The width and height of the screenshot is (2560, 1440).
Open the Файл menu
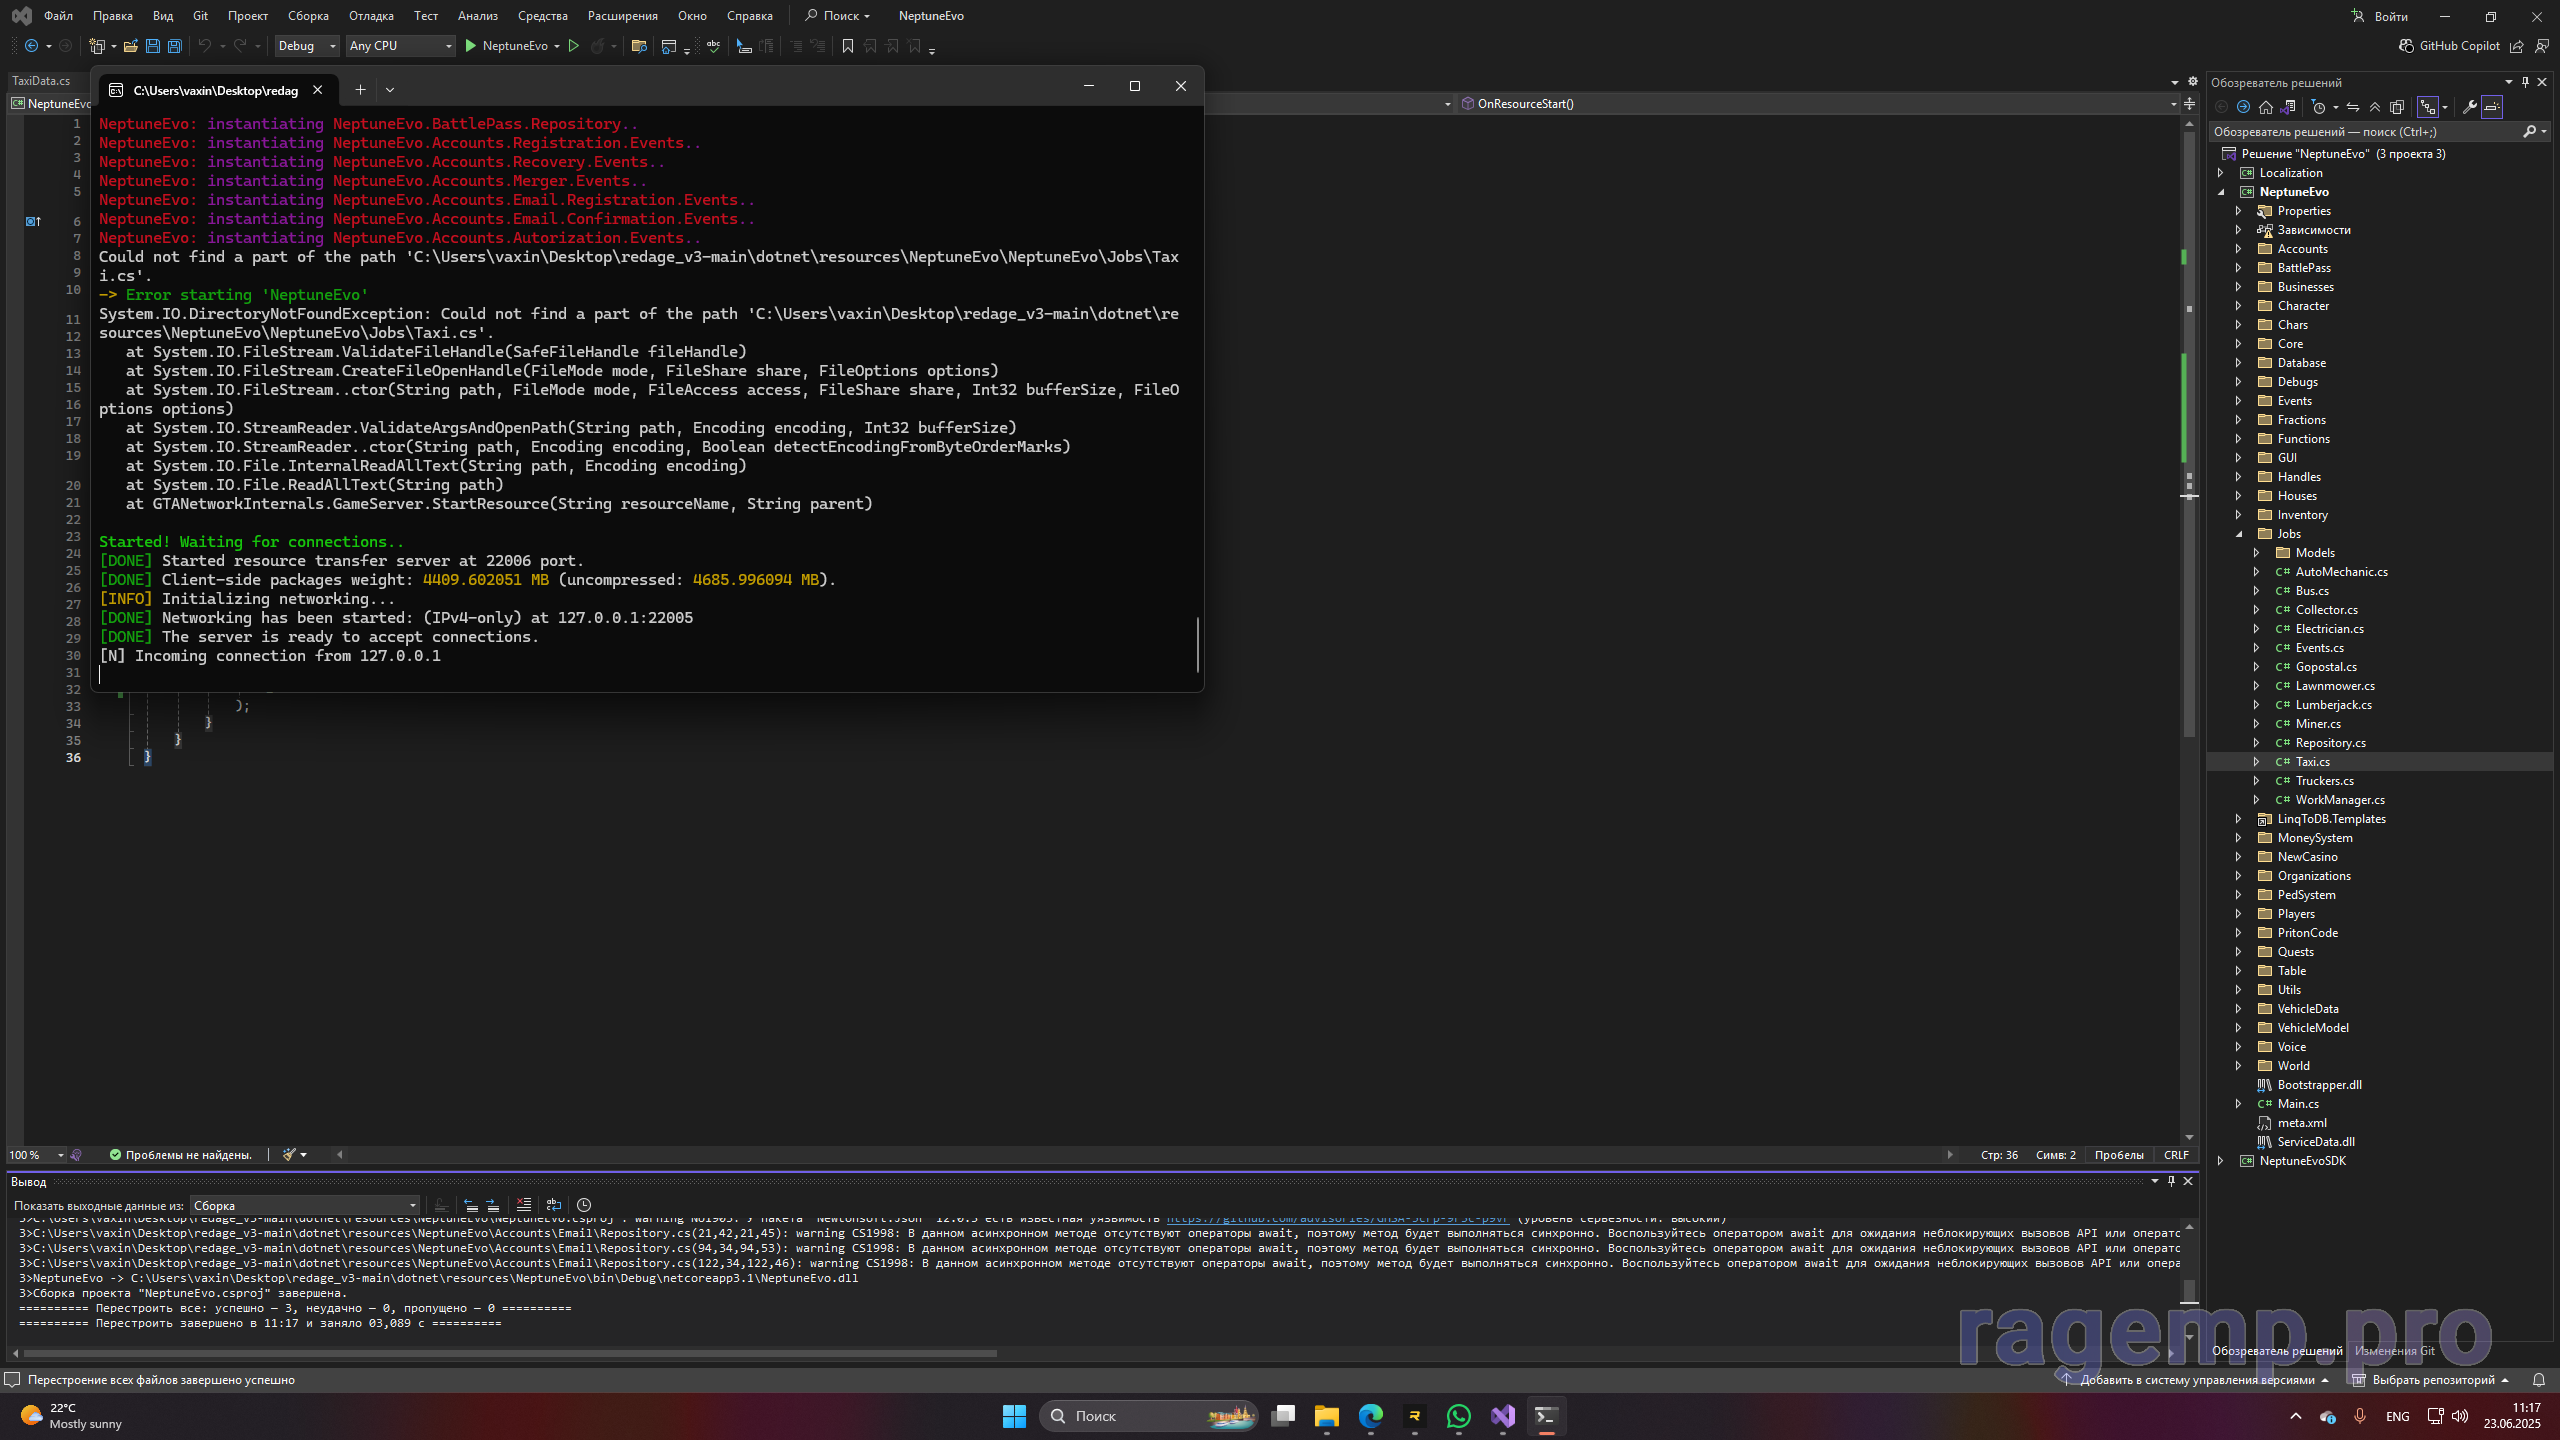pyautogui.click(x=58, y=16)
